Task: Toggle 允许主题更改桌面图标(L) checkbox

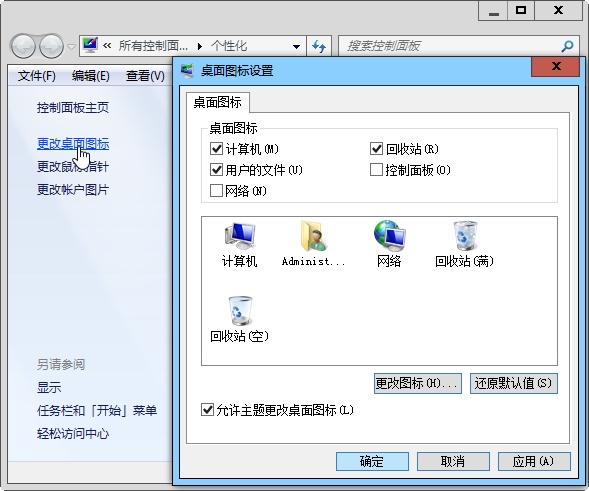Action: [x=207, y=409]
